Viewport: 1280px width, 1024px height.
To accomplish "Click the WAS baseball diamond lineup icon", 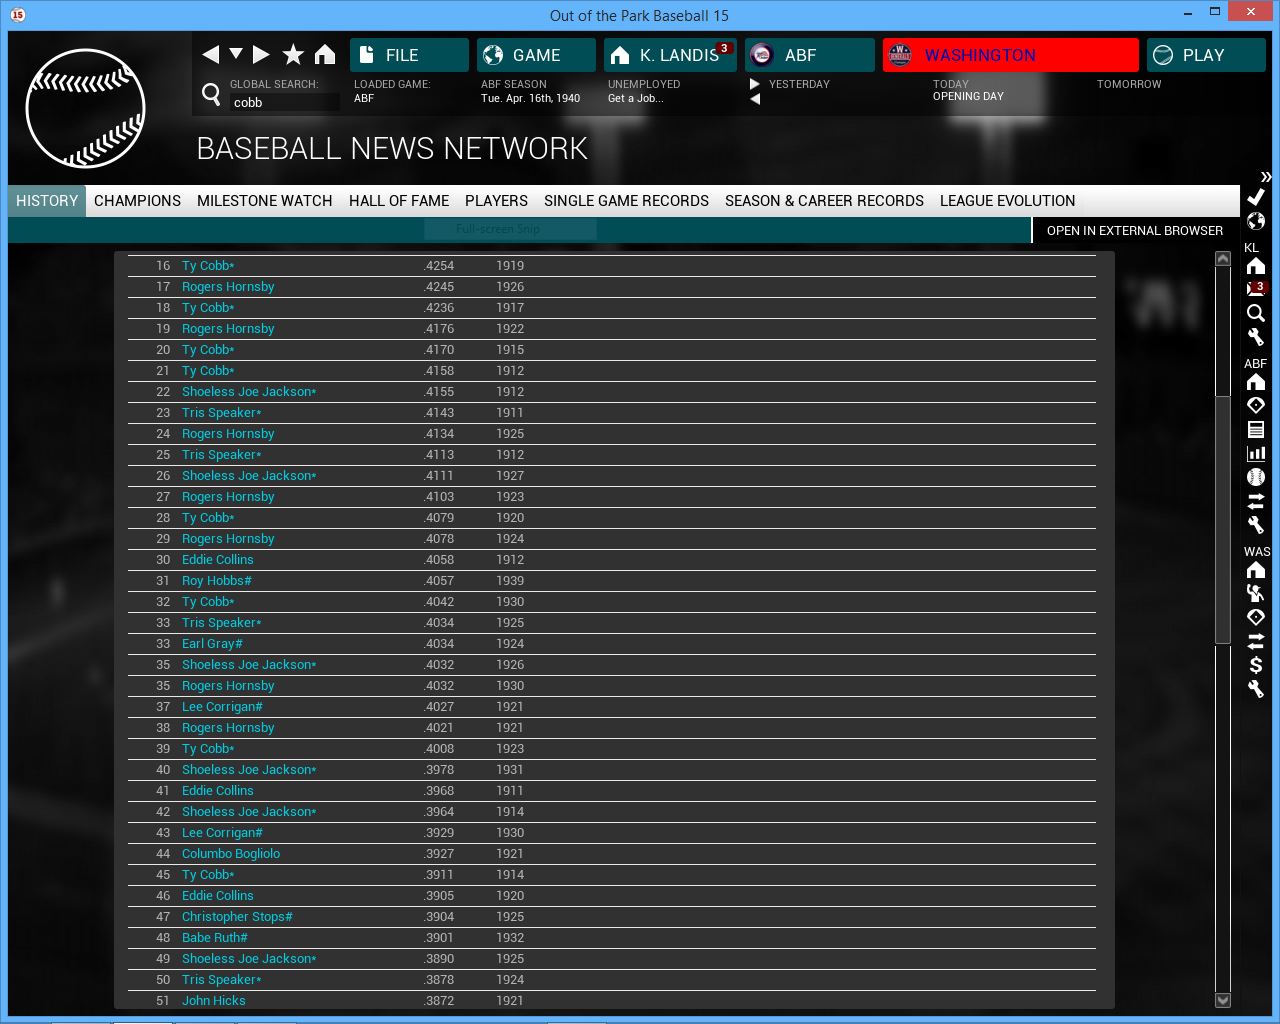I will (1256, 617).
